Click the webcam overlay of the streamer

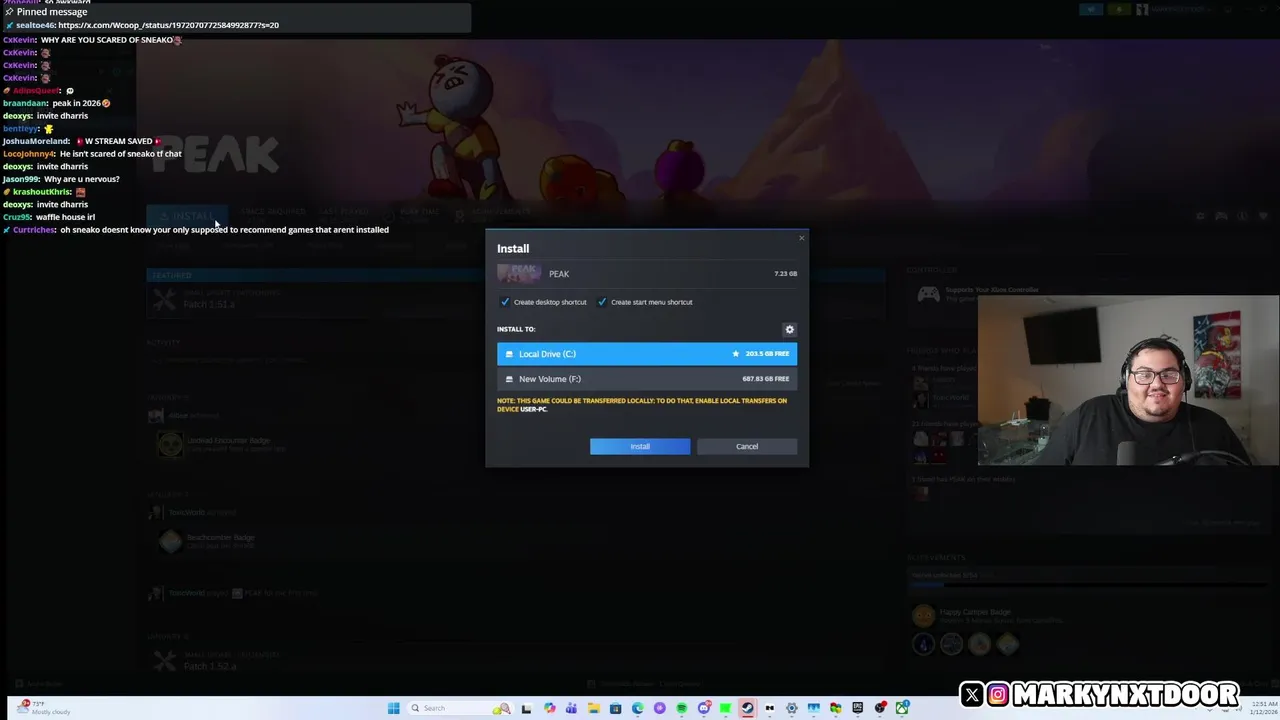click(x=1128, y=380)
